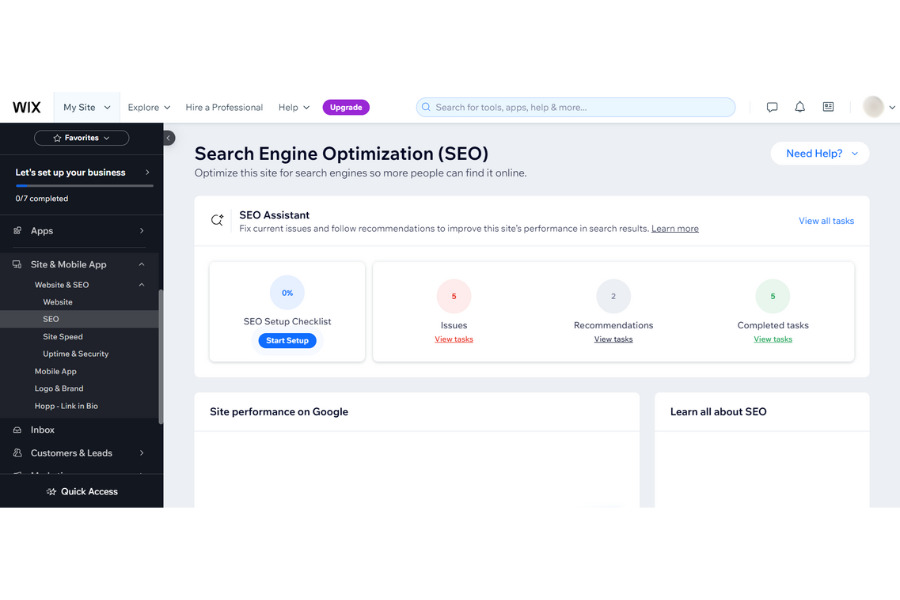Collapse the Website & SEO section

pyautogui.click(x=141, y=285)
